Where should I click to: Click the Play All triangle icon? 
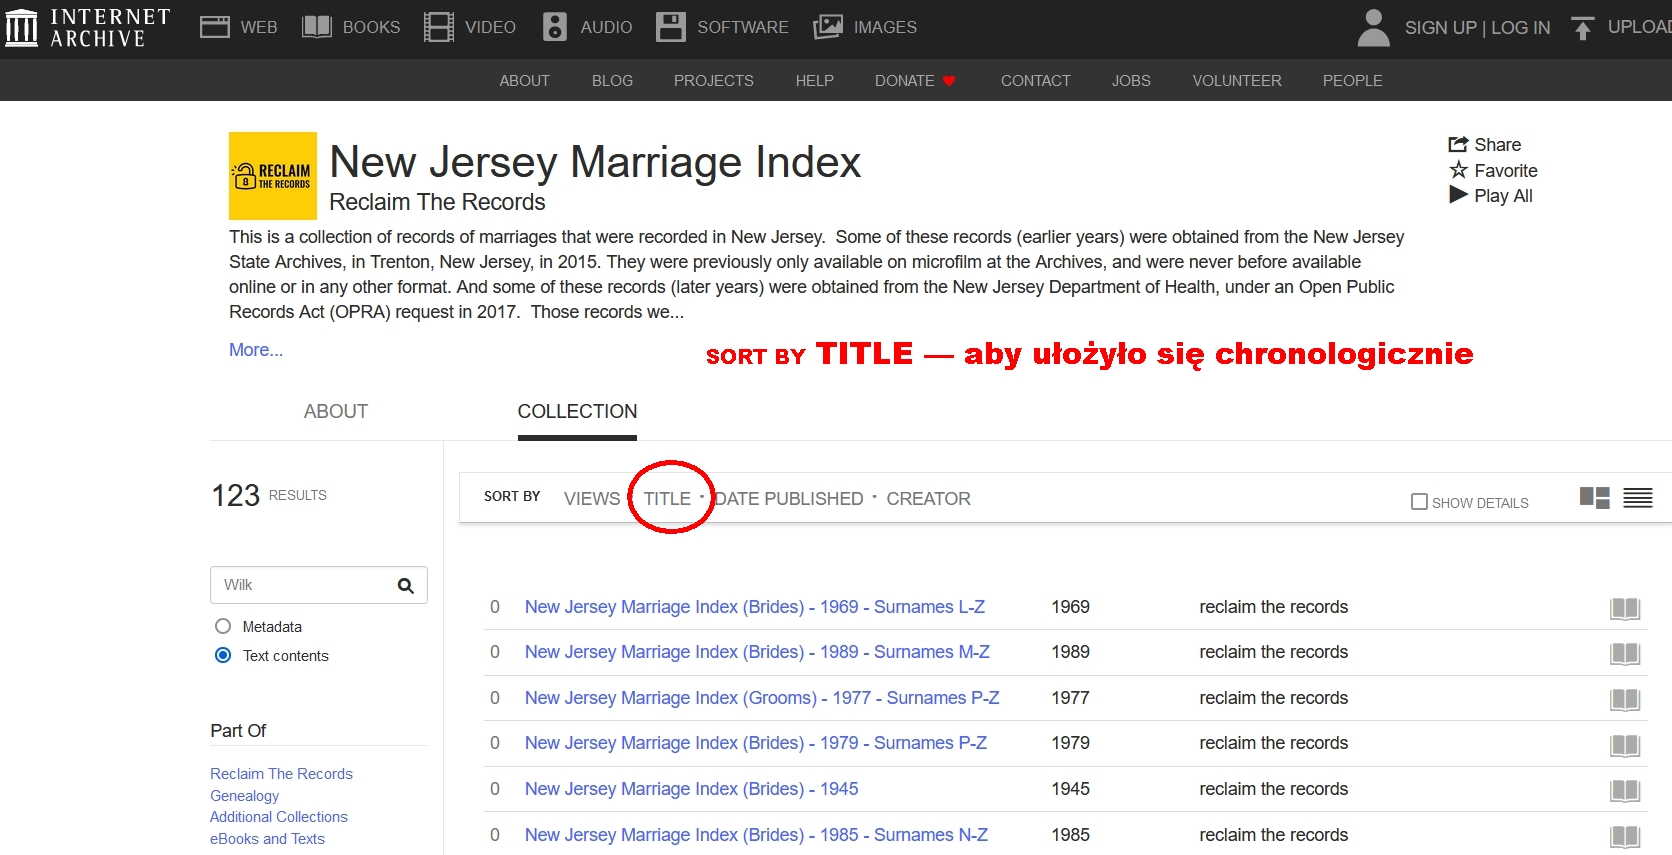click(x=1458, y=195)
